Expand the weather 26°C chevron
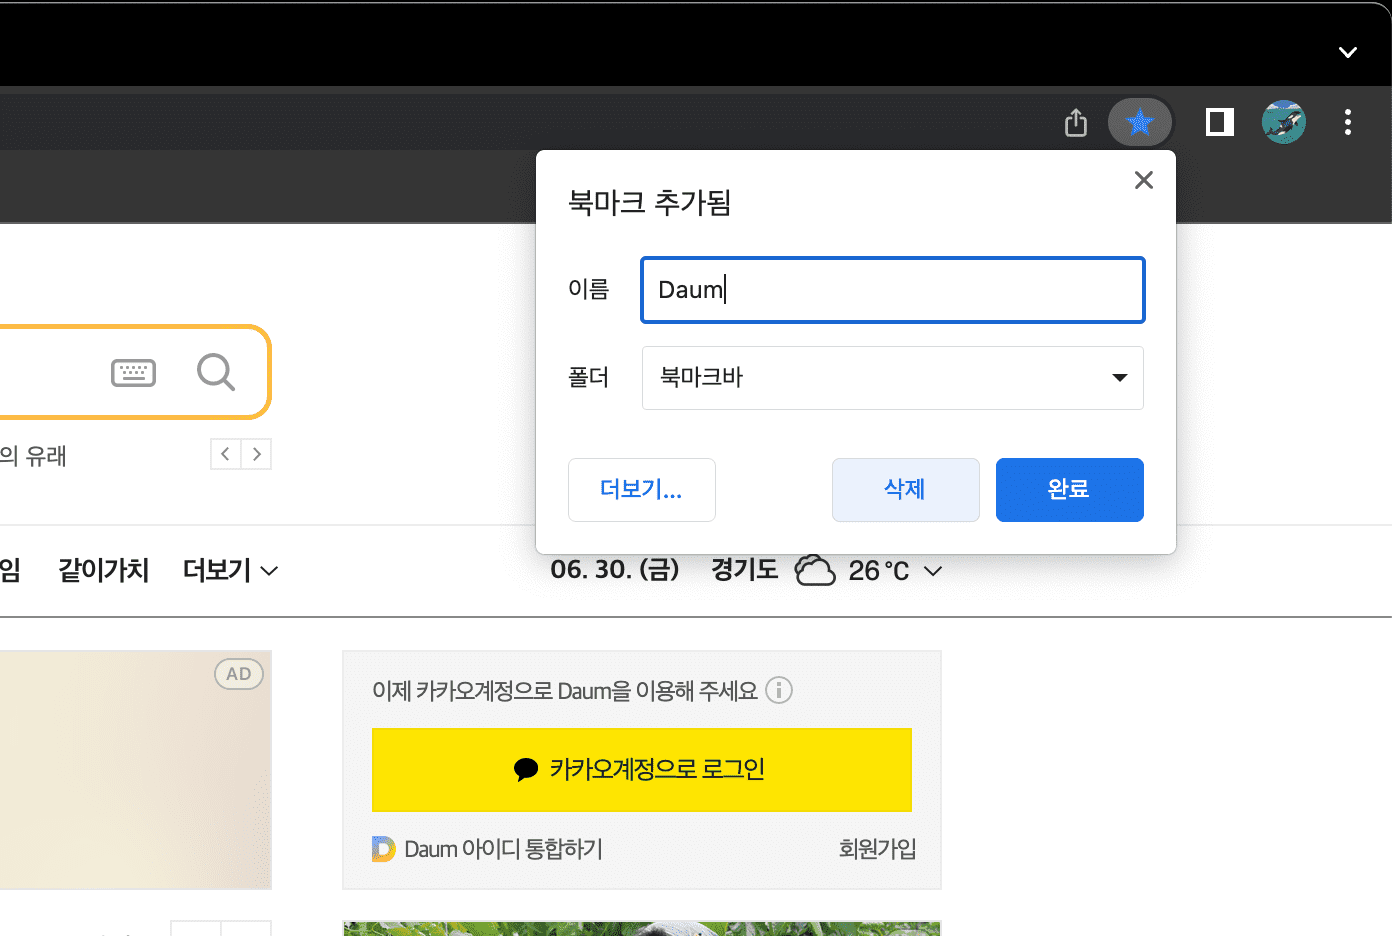1392x936 pixels. click(x=932, y=571)
